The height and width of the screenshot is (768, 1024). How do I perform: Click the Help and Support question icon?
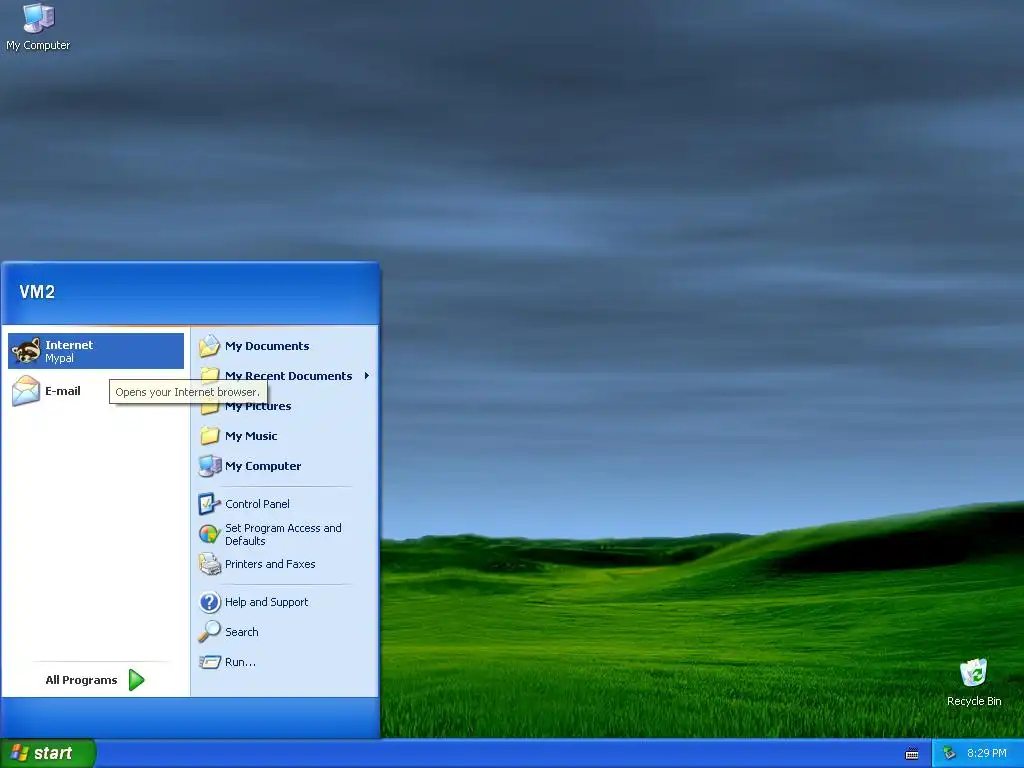click(210, 601)
